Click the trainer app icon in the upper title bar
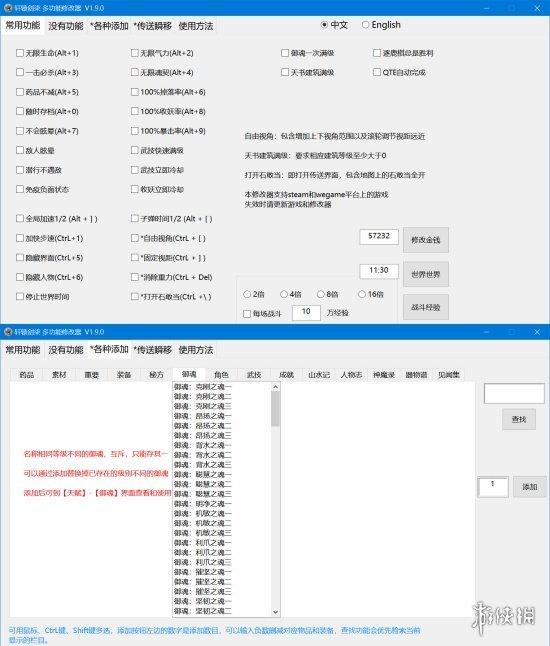The image size is (550, 646). [8, 8]
